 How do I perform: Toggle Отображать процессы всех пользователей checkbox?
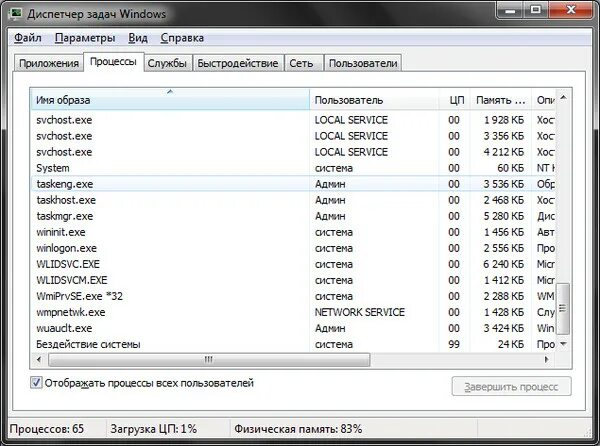point(36,383)
